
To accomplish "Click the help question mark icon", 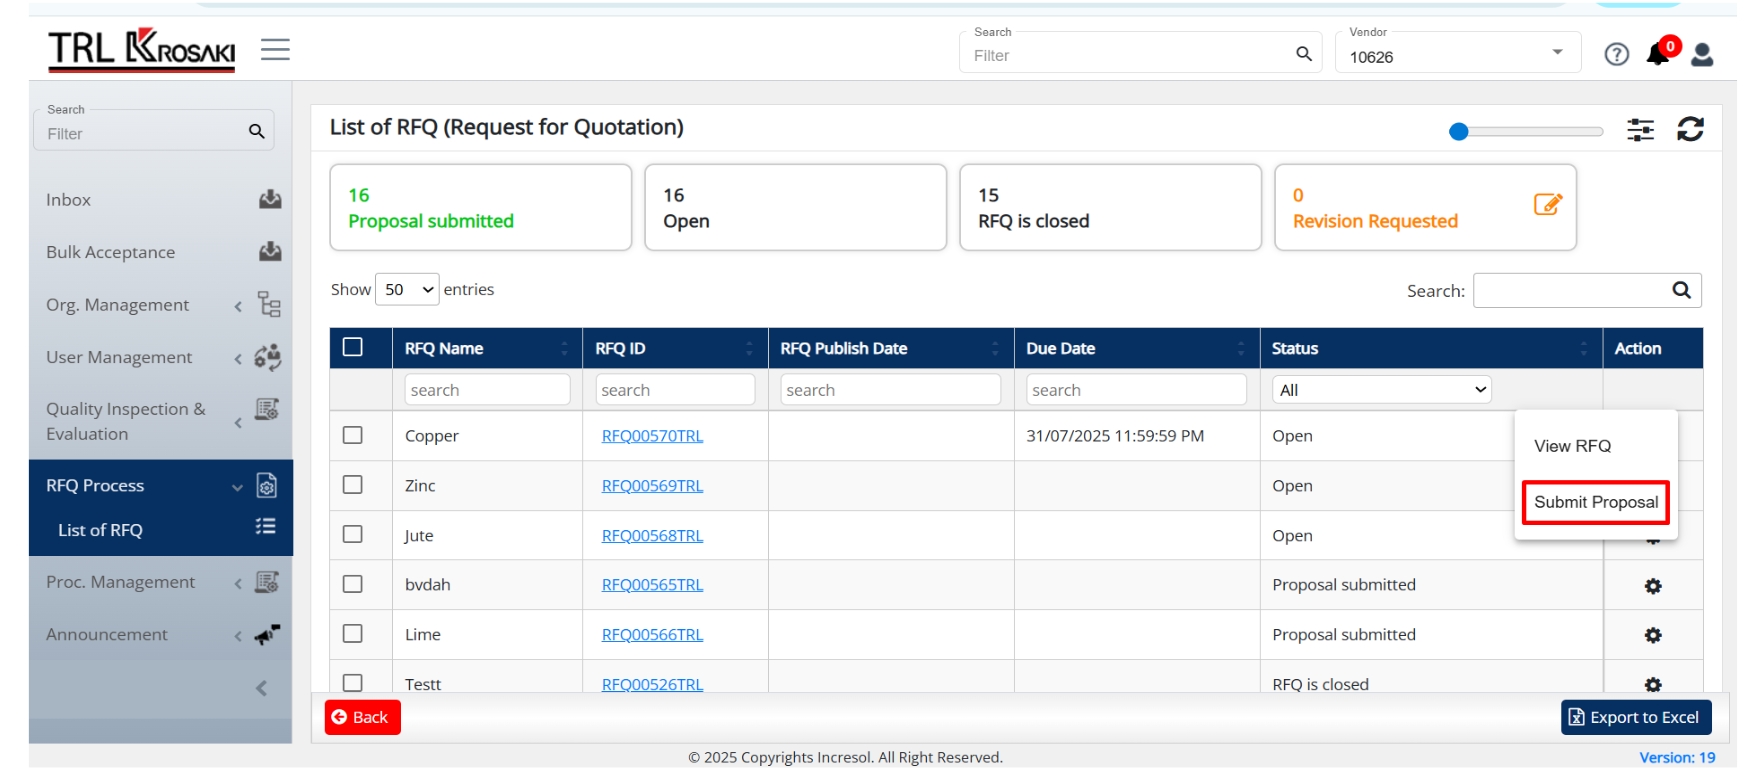I will coord(1616,54).
